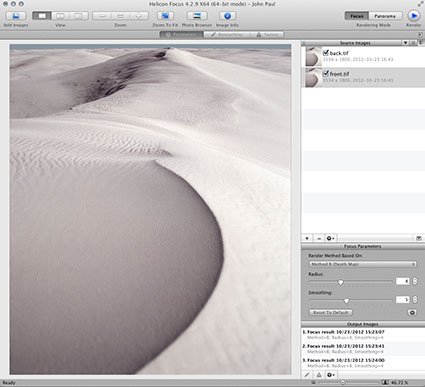This screenshot has width=425, height=387.
Task: Click the Focus Parameters panel header
Action: click(x=363, y=246)
